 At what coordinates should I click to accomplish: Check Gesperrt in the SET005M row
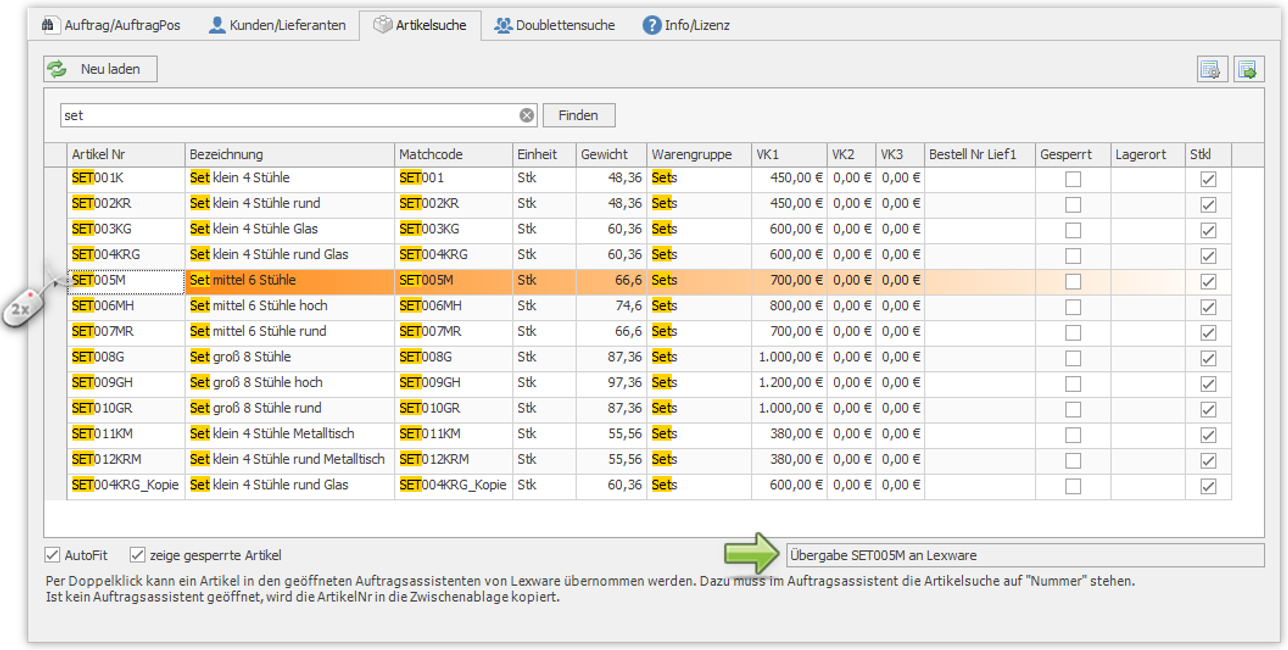tap(1073, 281)
